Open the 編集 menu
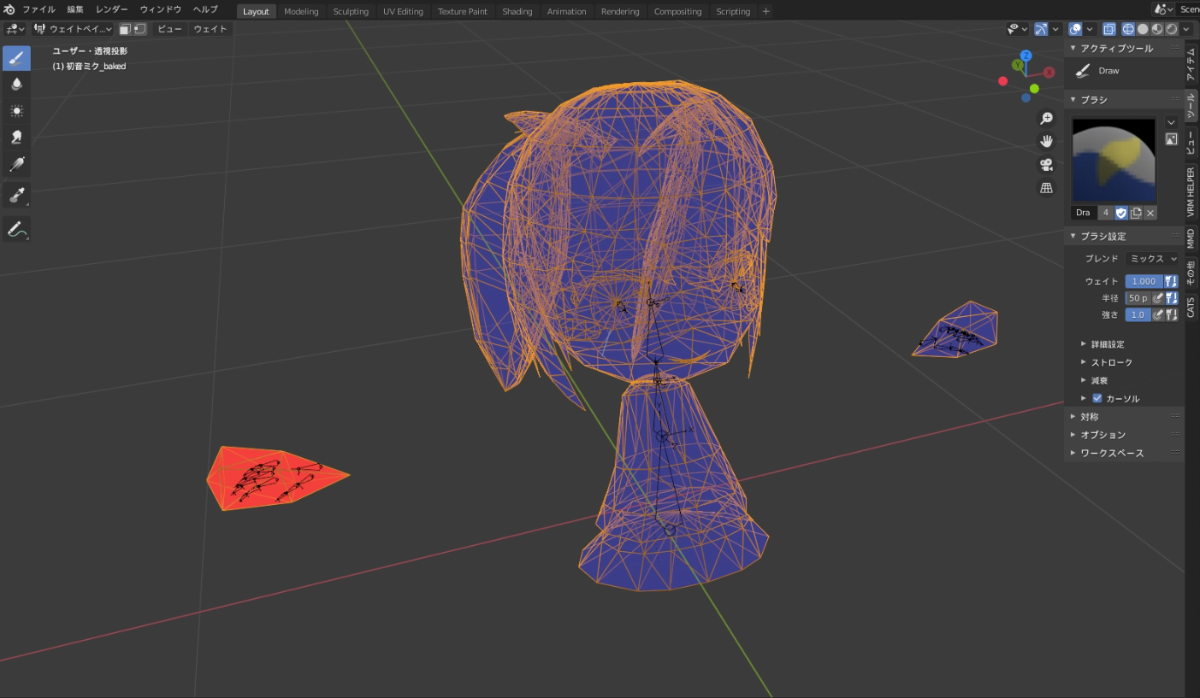This screenshot has width=1200, height=698. pos(76,9)
